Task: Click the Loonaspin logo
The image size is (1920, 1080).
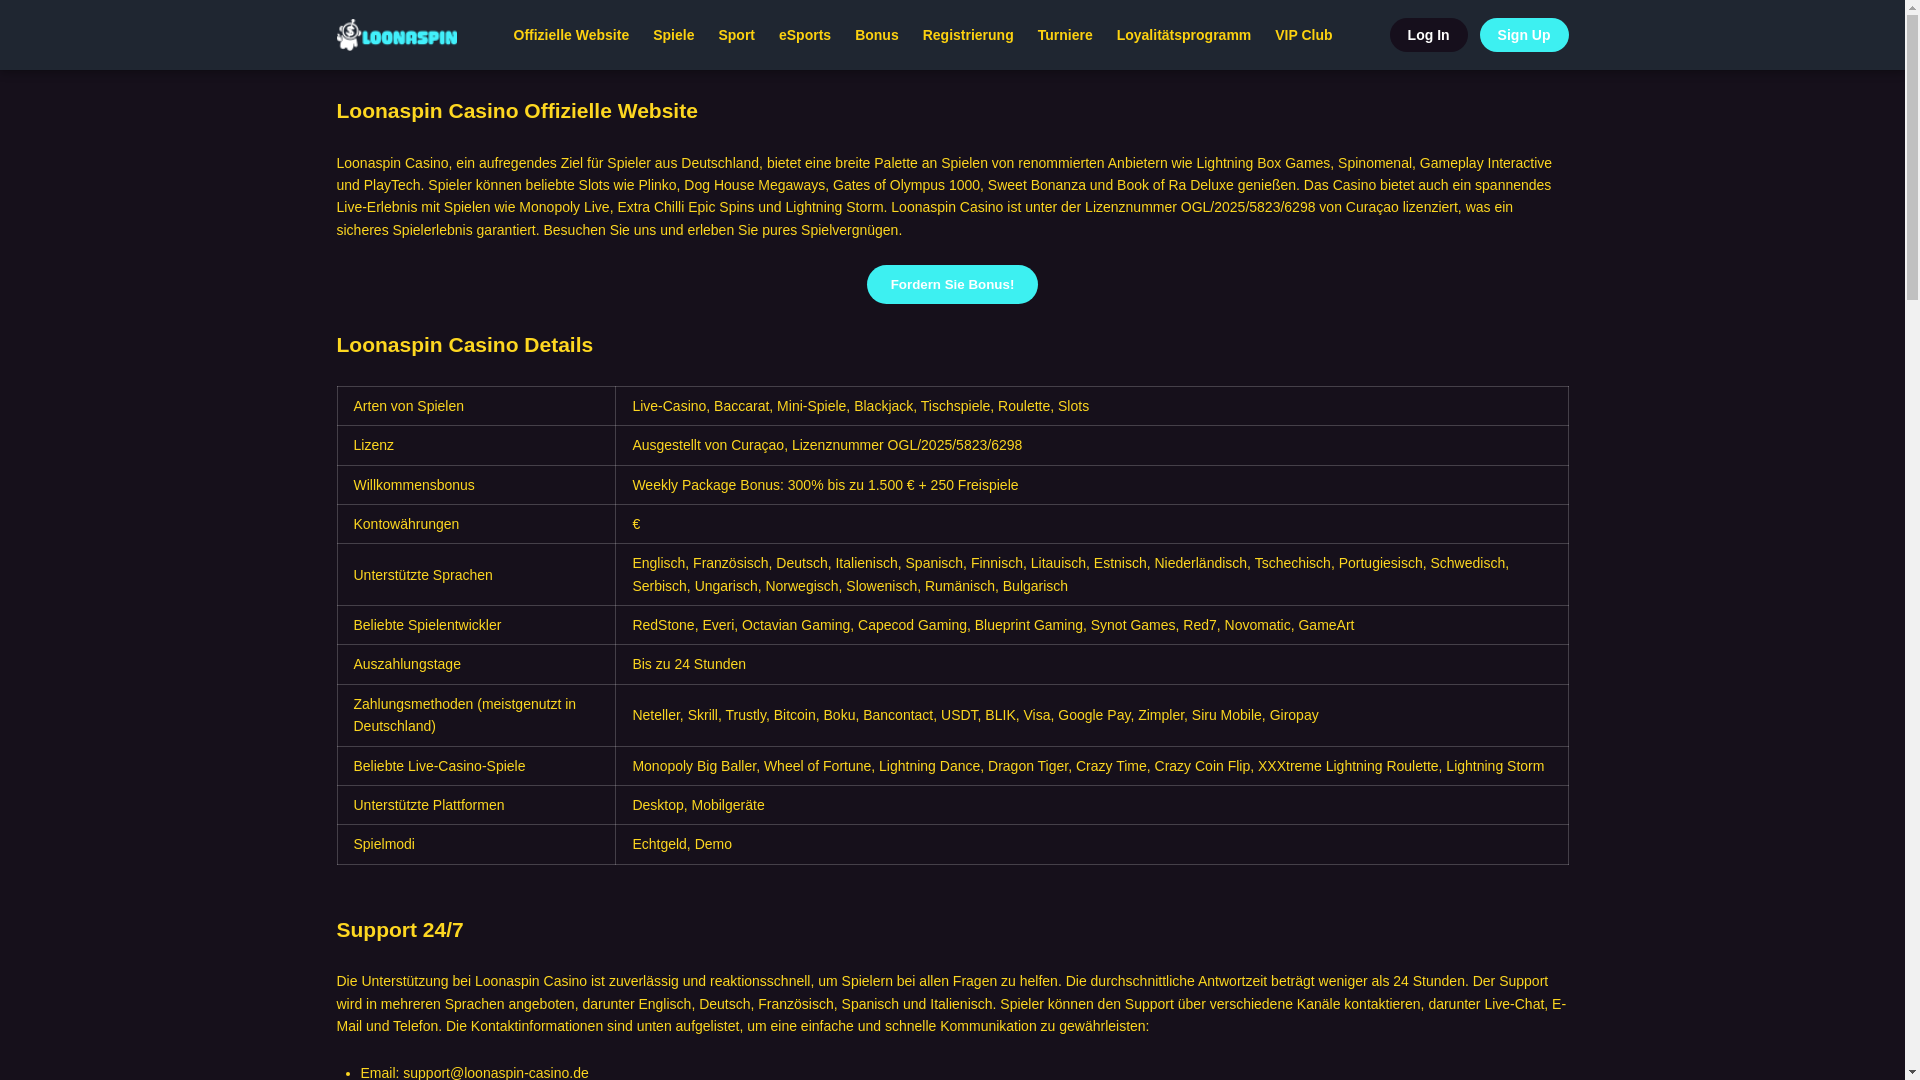Action: tap(396, 35)
